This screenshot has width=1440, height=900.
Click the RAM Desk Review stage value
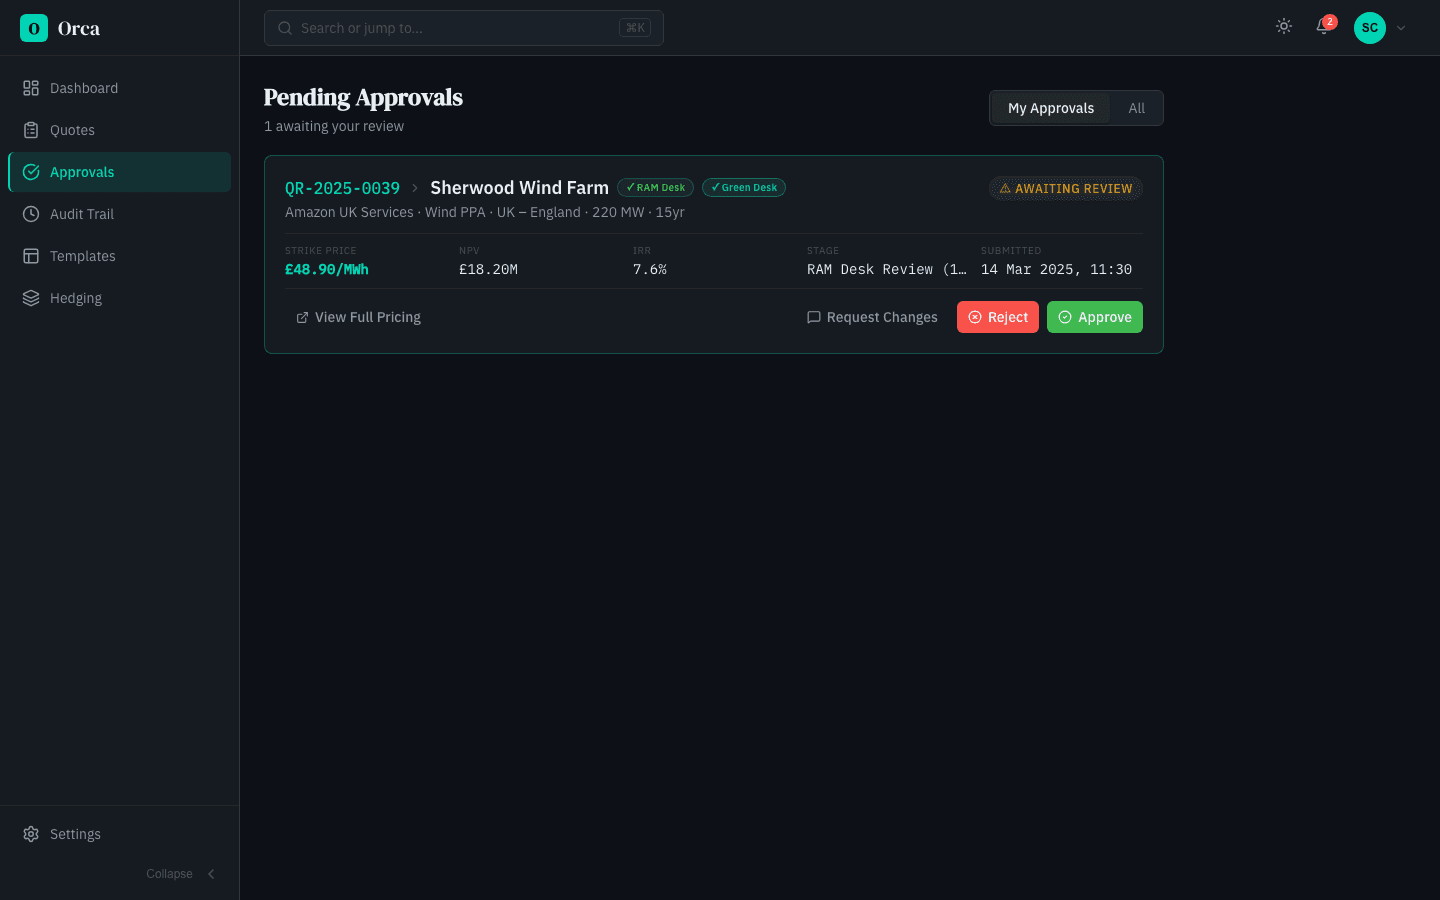887,269
